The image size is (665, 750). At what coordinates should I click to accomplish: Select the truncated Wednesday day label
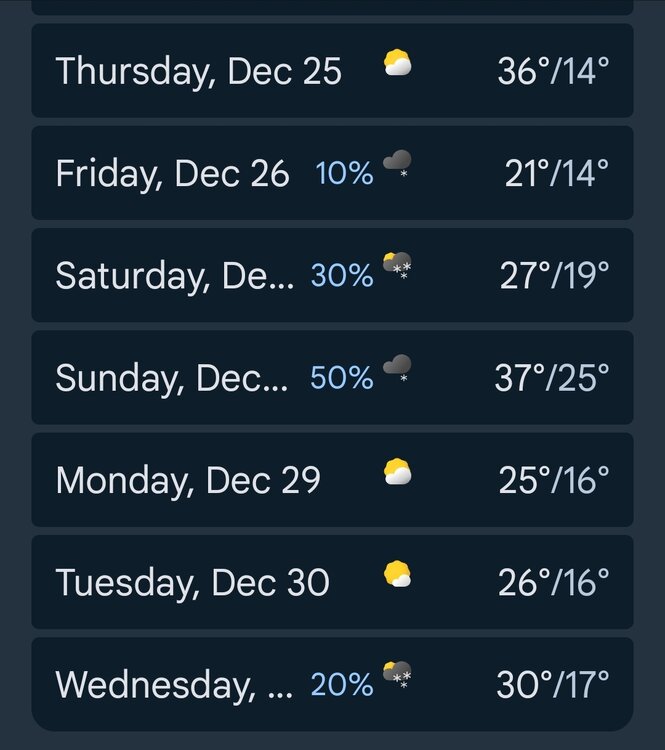tap(174, 685)
